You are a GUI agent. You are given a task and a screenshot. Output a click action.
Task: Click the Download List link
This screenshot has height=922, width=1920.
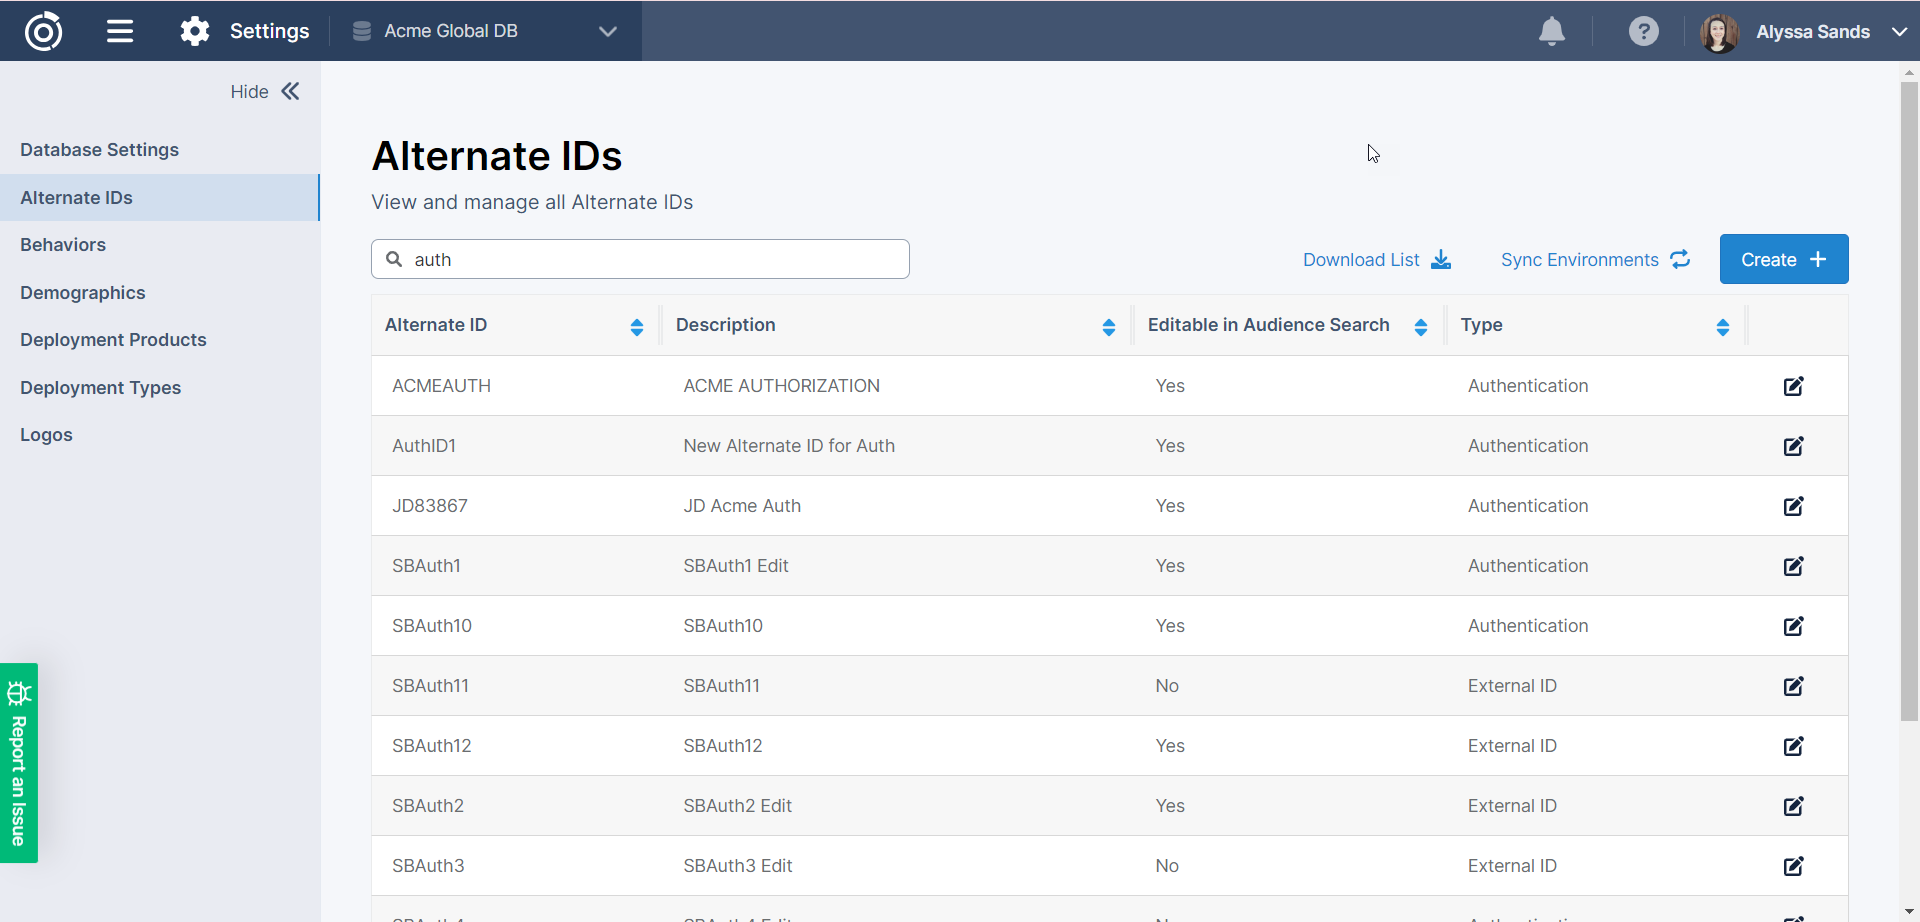tap(1376, 260)
